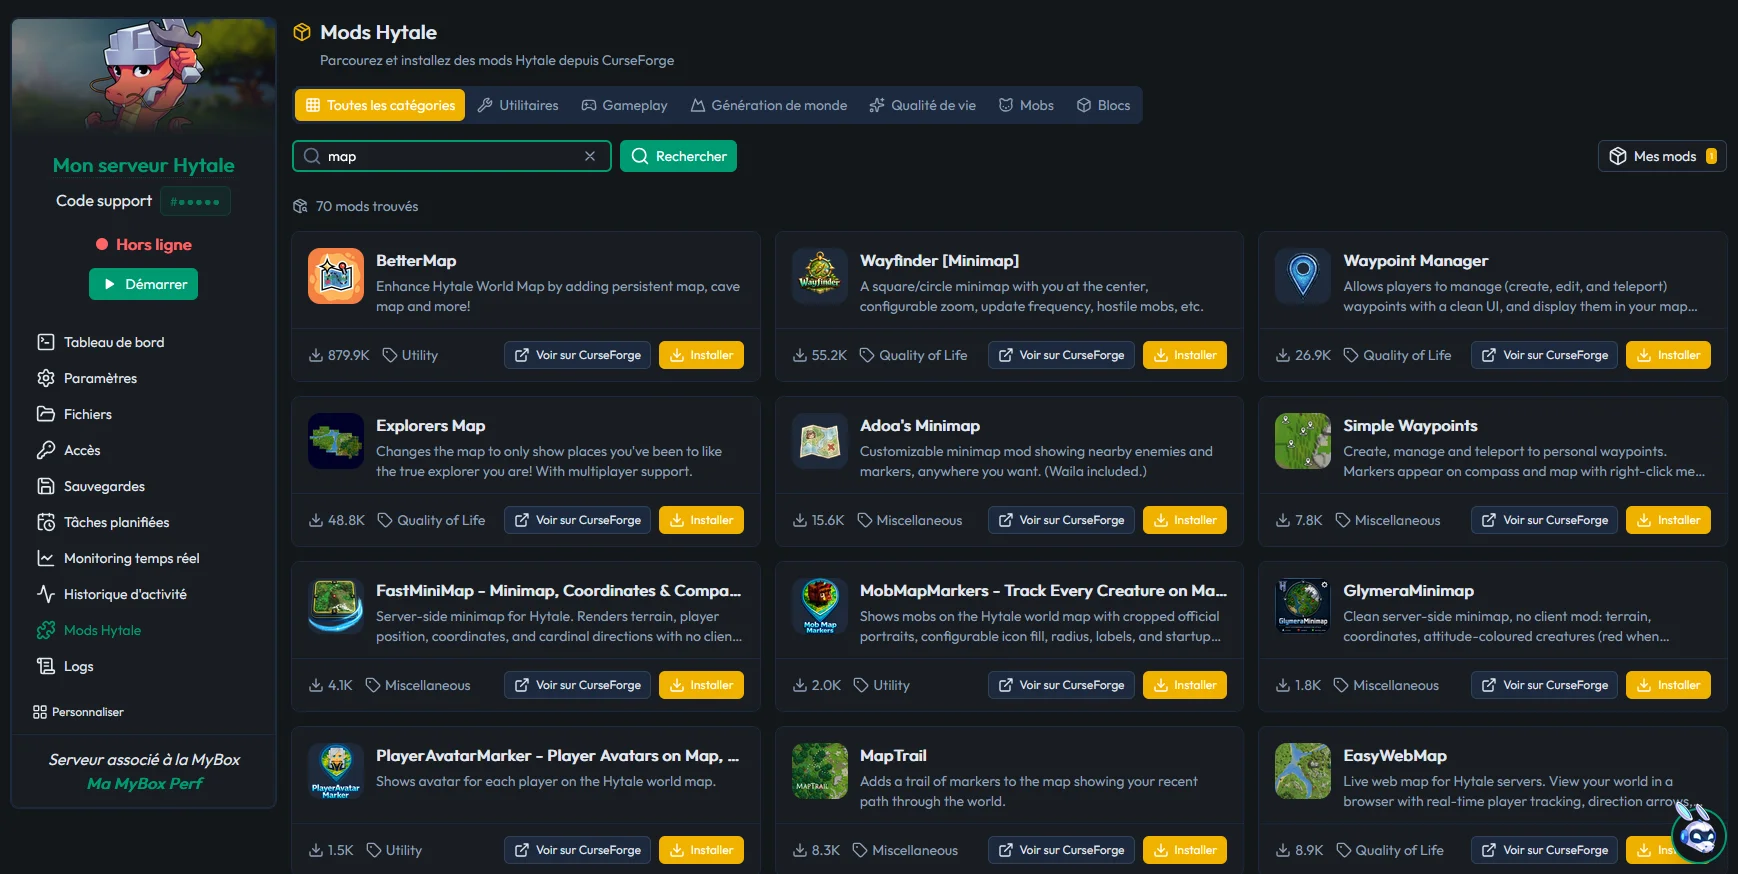View BetterMap on CurseForge
This screenshot has height=874, width=1738.
578,355
